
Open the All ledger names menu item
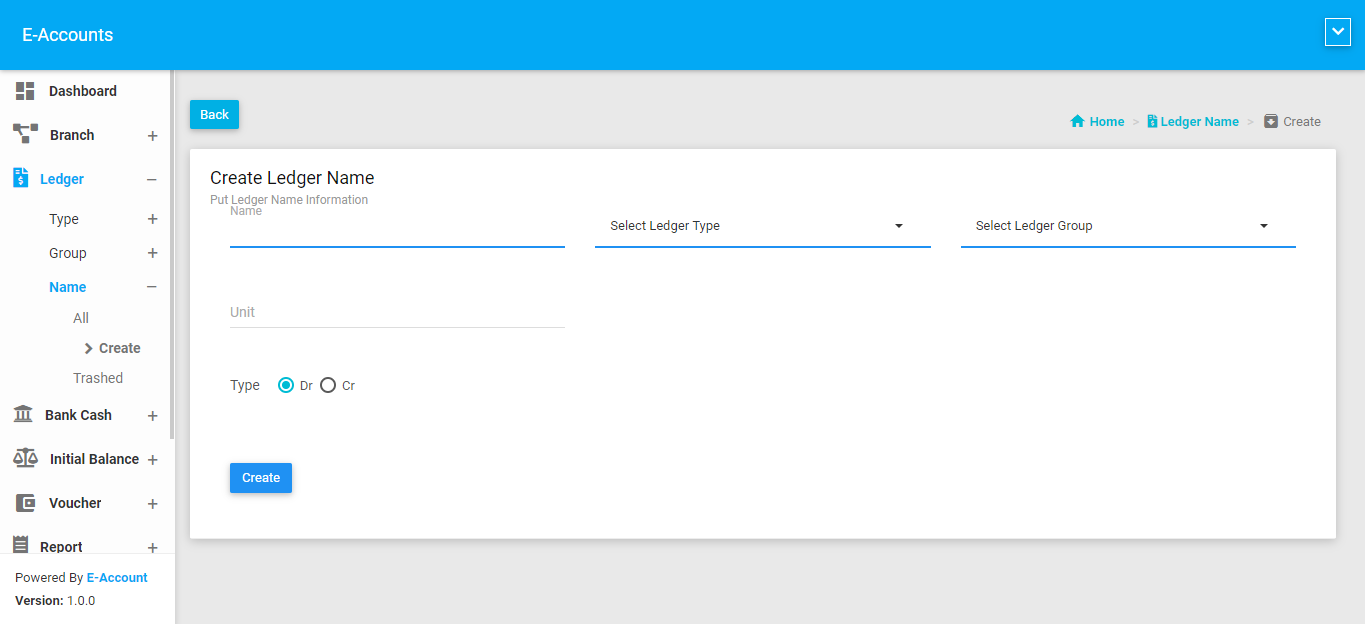tap(81, 318)
